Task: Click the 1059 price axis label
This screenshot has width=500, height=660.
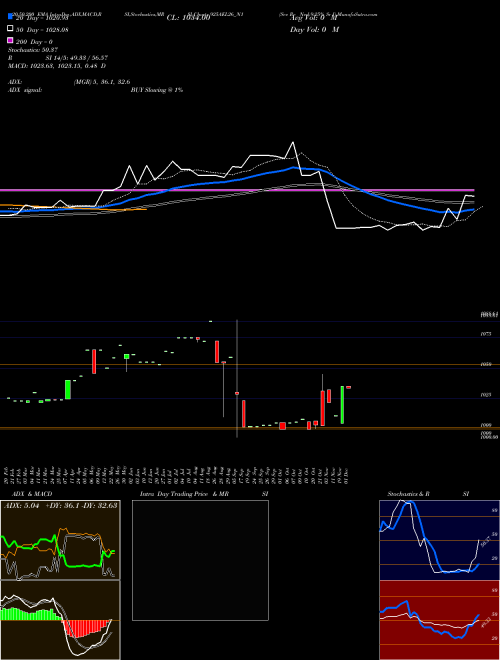Action: (x=486, y=365)
